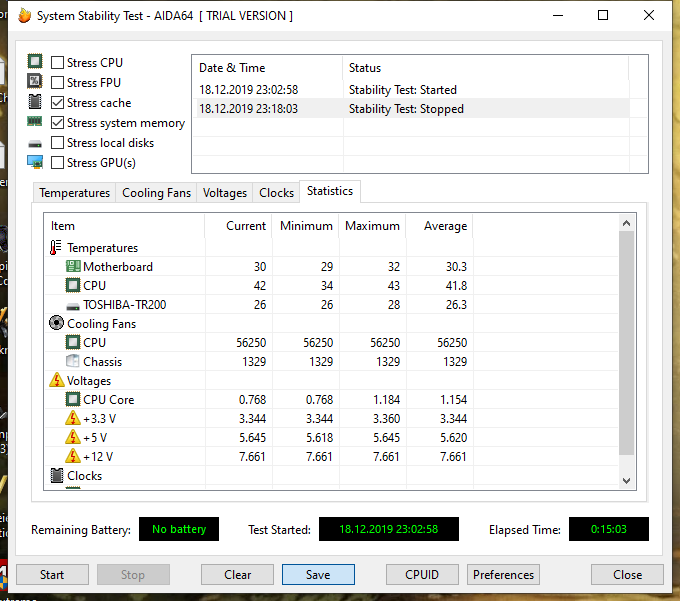The width and height of the screenshot is (680, 601).
Task: Uncheck the Stress system memory checkbox
Action: coord(57,123)
